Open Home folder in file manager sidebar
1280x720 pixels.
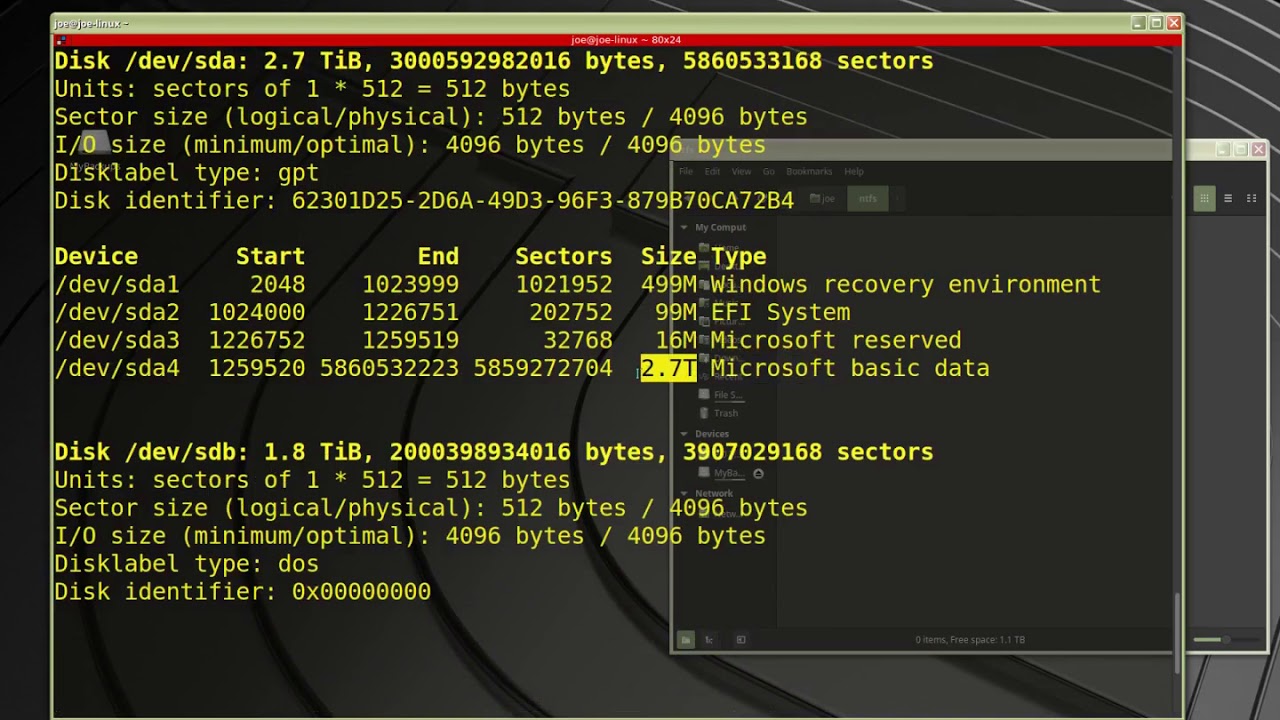pyautogui.click(x=719, y=248)
